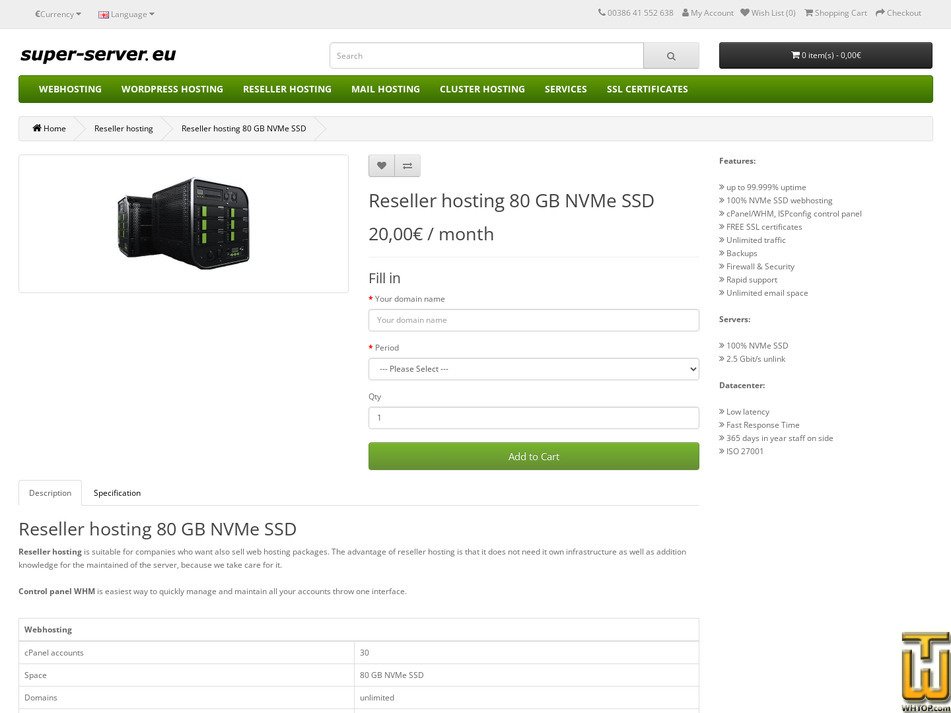Expand the Period select box
951x713 pixels.
point(533,369)
